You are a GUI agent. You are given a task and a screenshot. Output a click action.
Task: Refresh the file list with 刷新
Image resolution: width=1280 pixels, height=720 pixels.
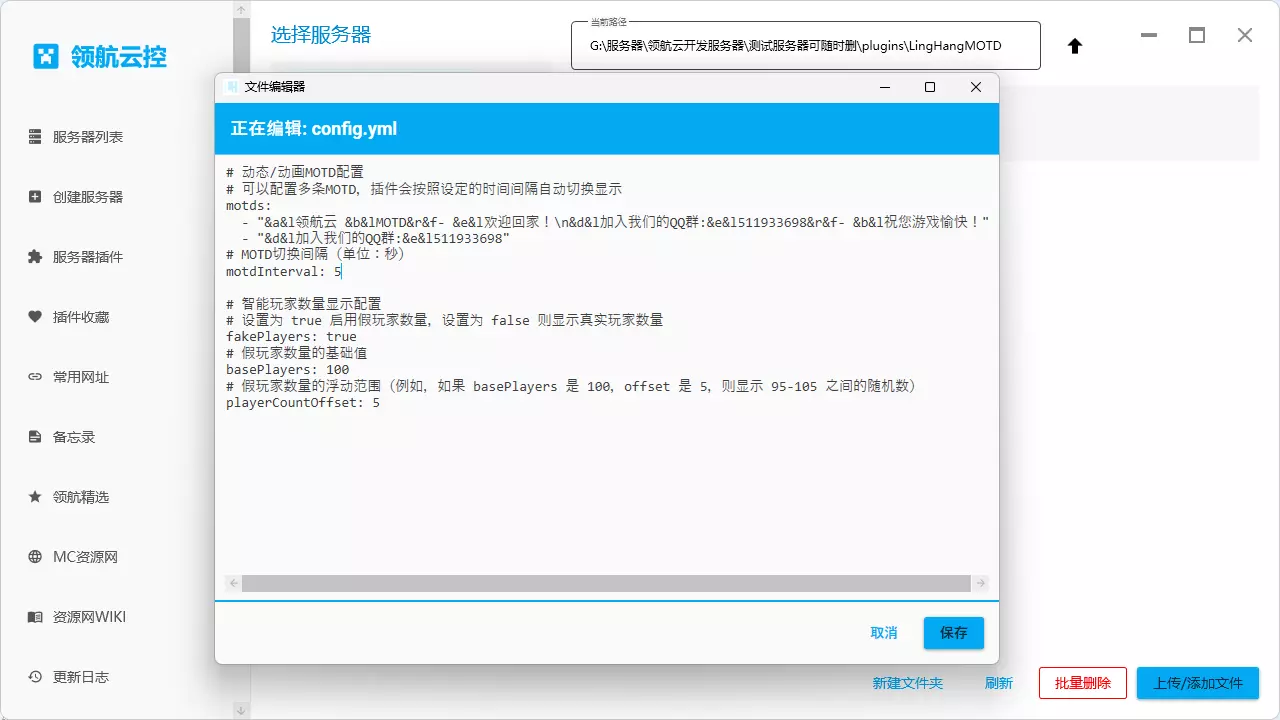click(x=999, y=683)
